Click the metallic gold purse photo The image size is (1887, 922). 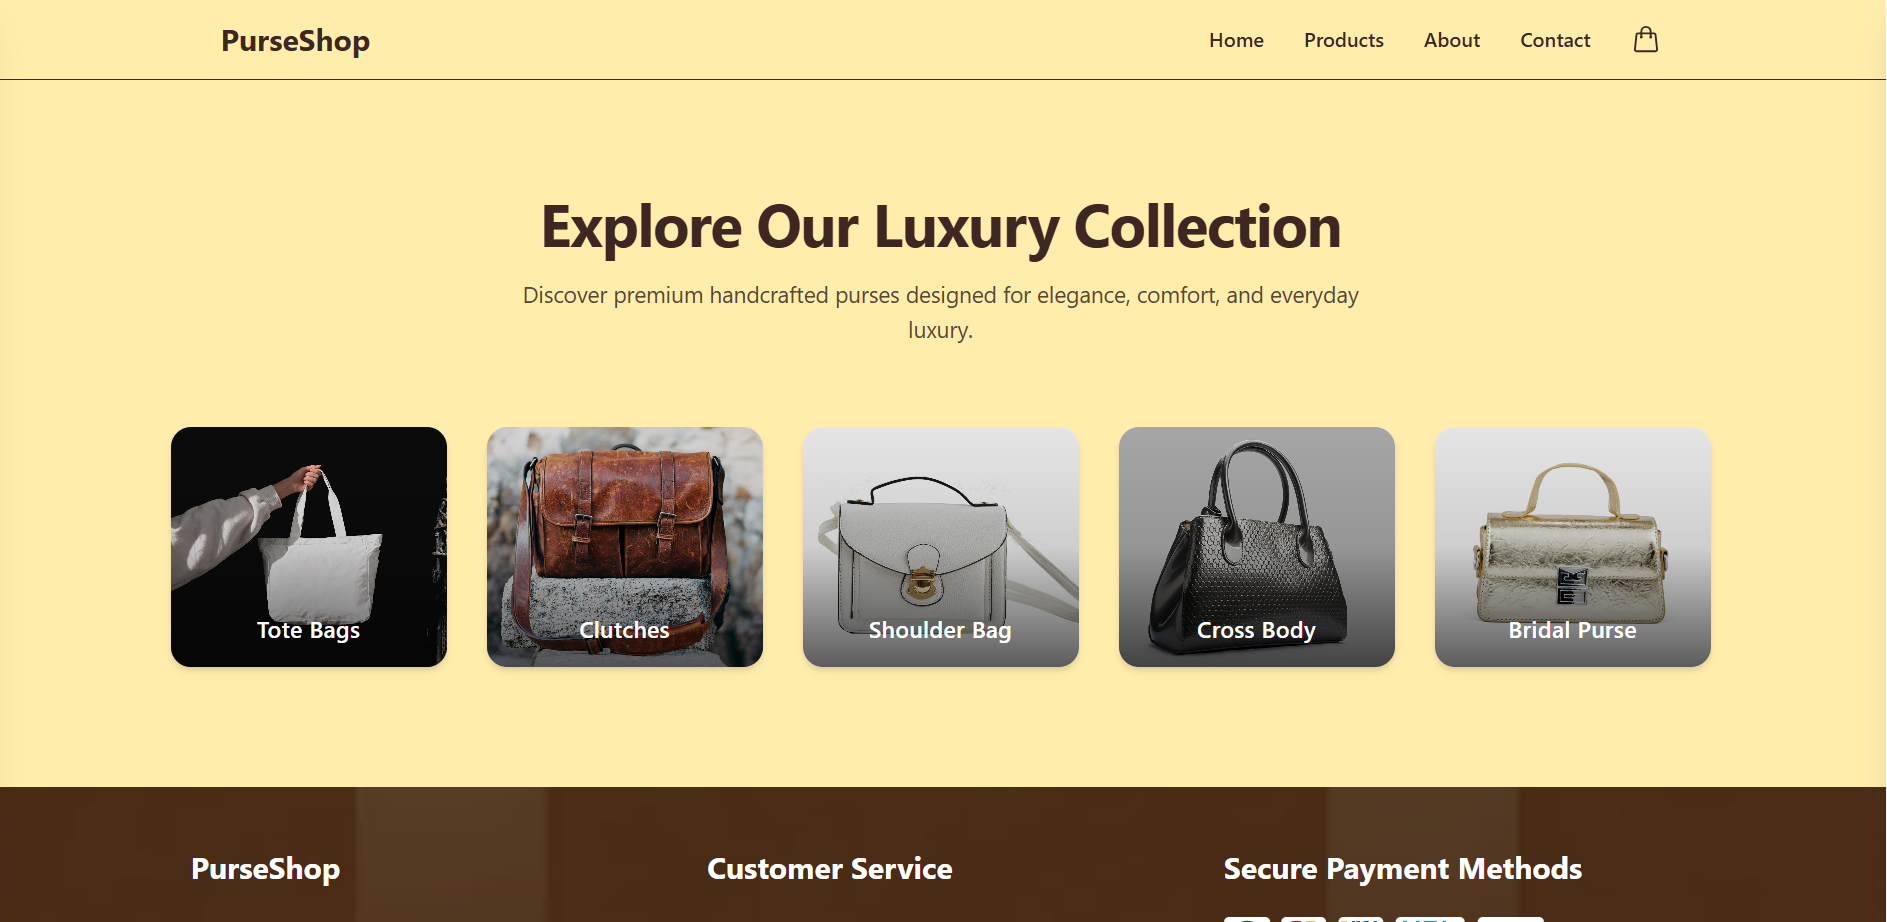coord(1573,547)
